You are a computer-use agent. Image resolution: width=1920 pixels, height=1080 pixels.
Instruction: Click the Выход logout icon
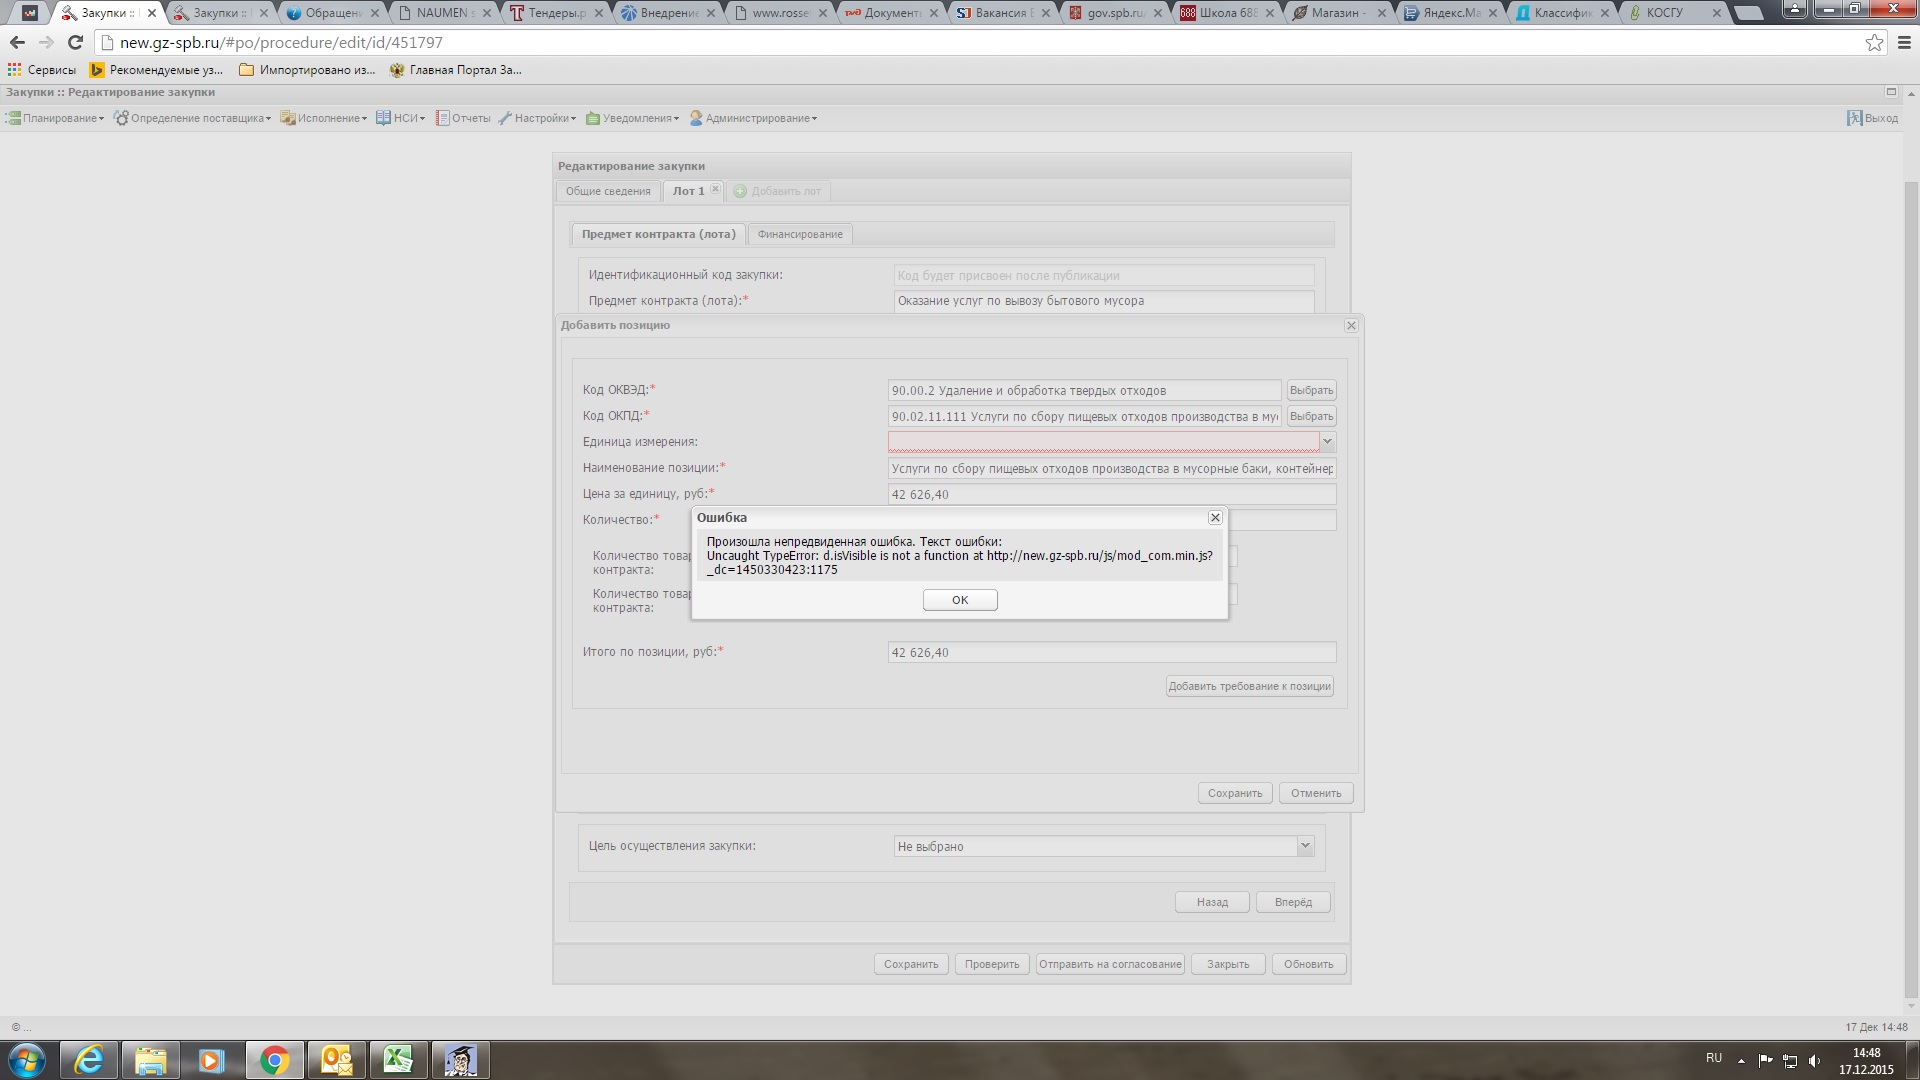click(1854, 118)
